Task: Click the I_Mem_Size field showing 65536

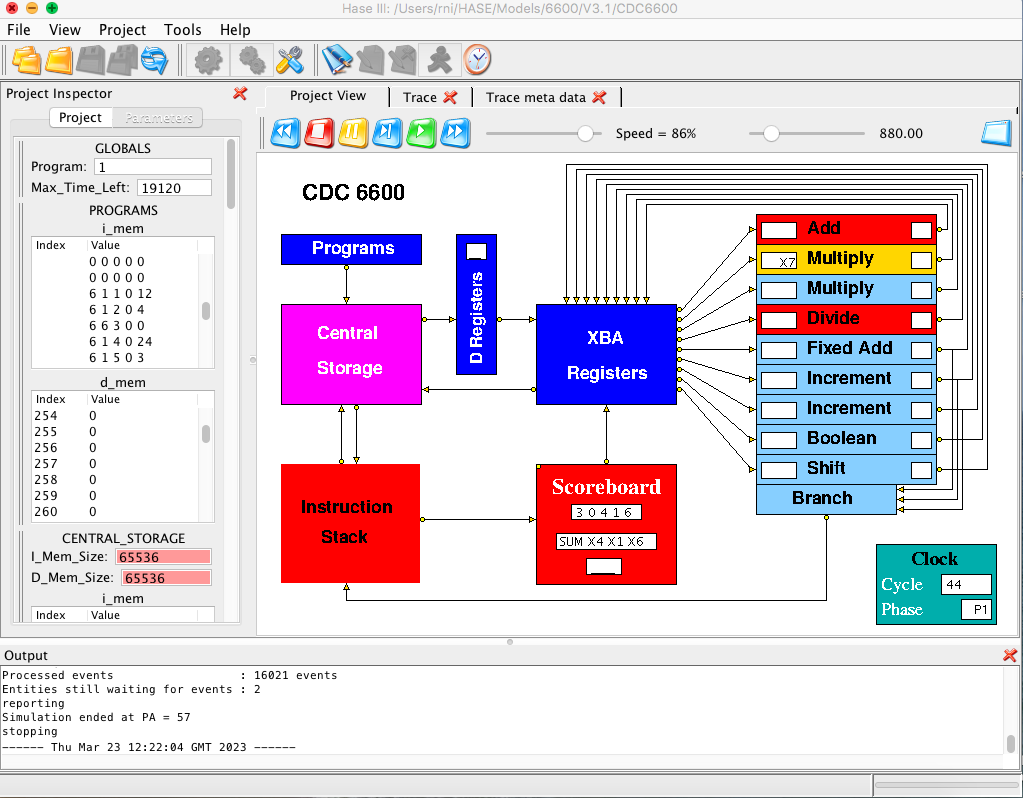Action: [163, 557]
